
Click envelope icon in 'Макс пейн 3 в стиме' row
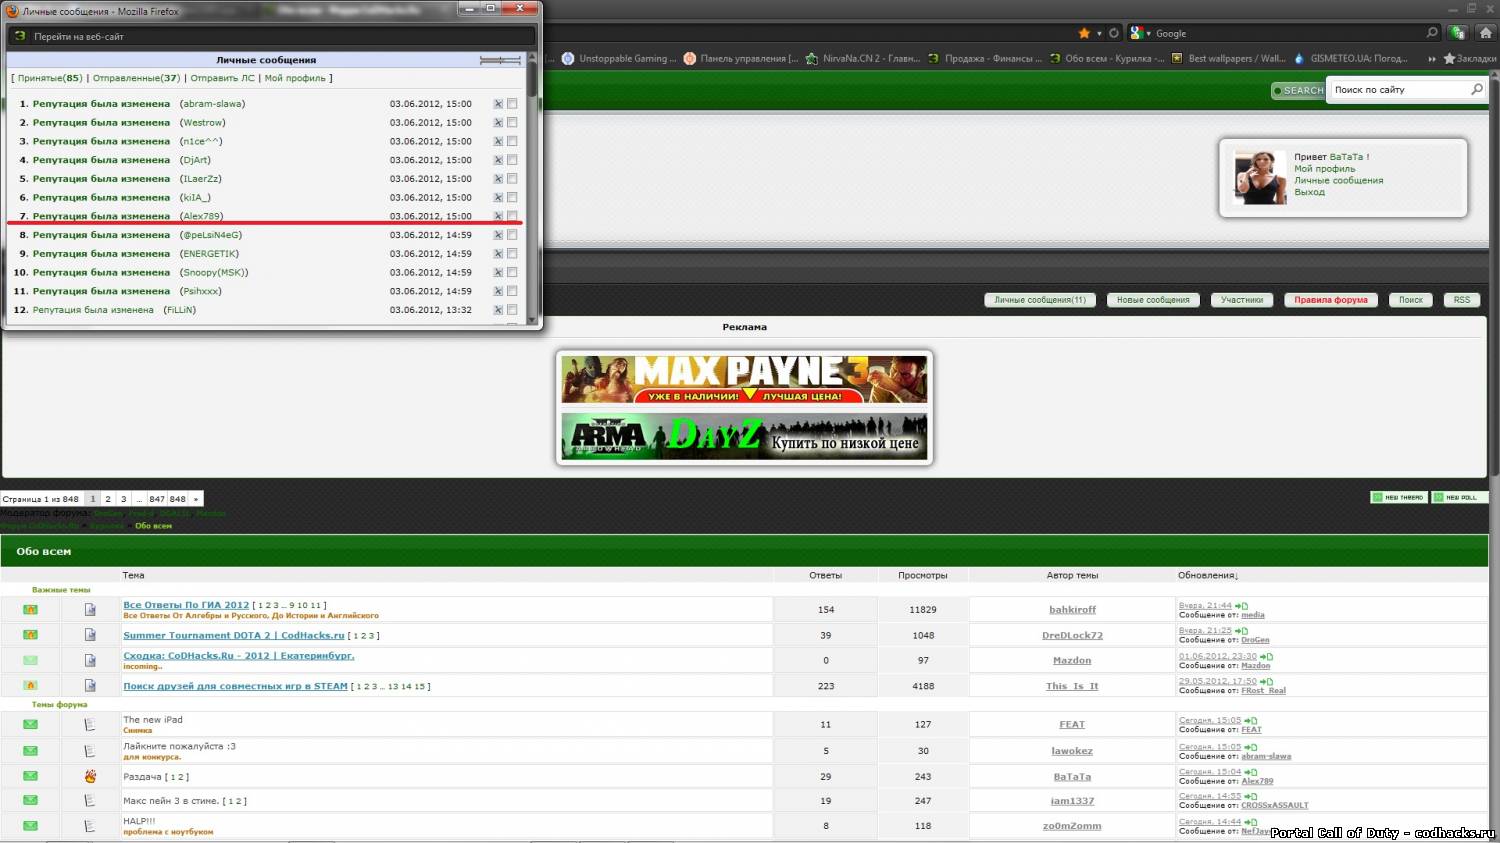tap(30, 800)
